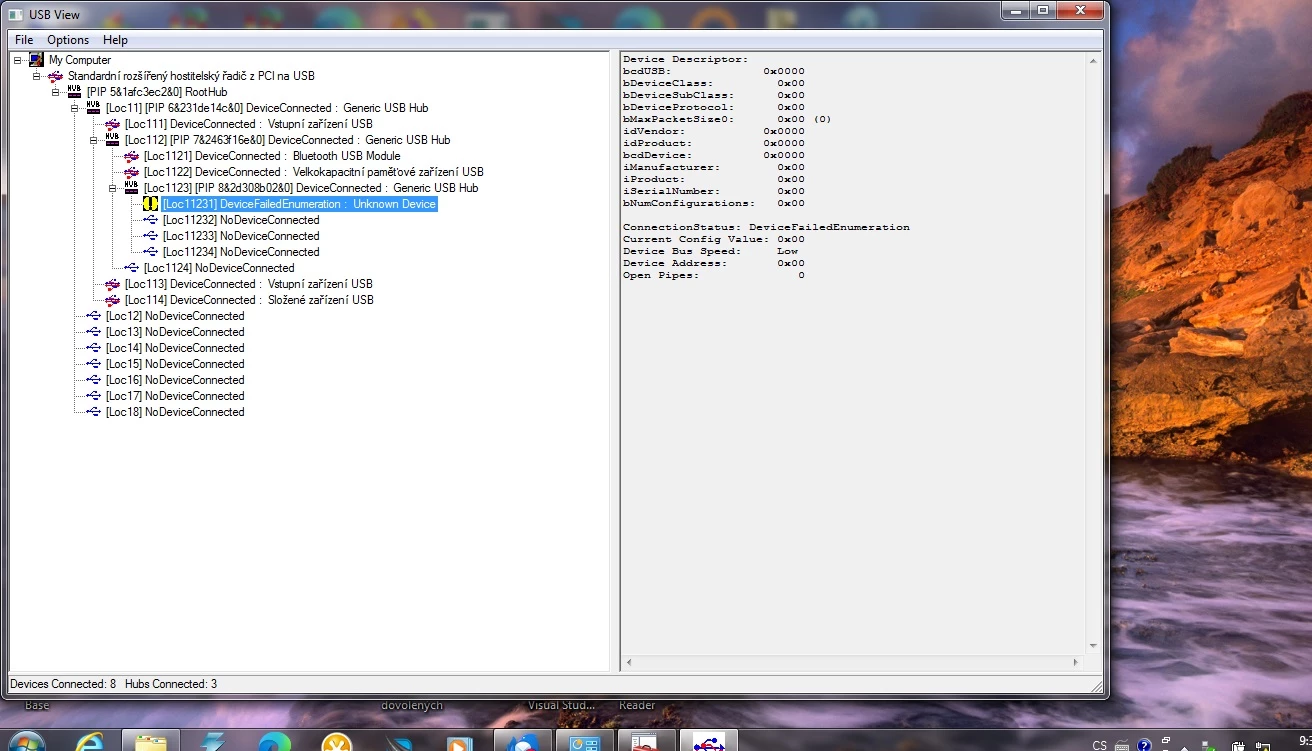Click the Loc1123 Generic USB Hub icon
Screen dimensions: 1312x751
coord(131,188)
